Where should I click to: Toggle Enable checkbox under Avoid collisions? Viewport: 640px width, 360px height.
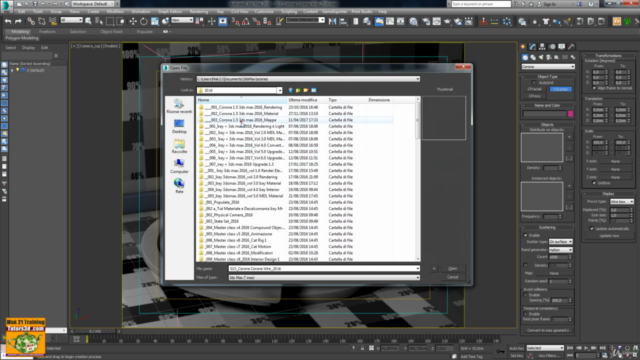coord(526,295)
